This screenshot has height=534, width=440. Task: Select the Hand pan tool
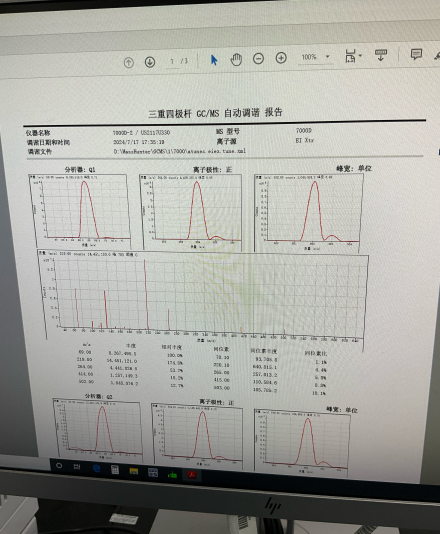[236, 59]
